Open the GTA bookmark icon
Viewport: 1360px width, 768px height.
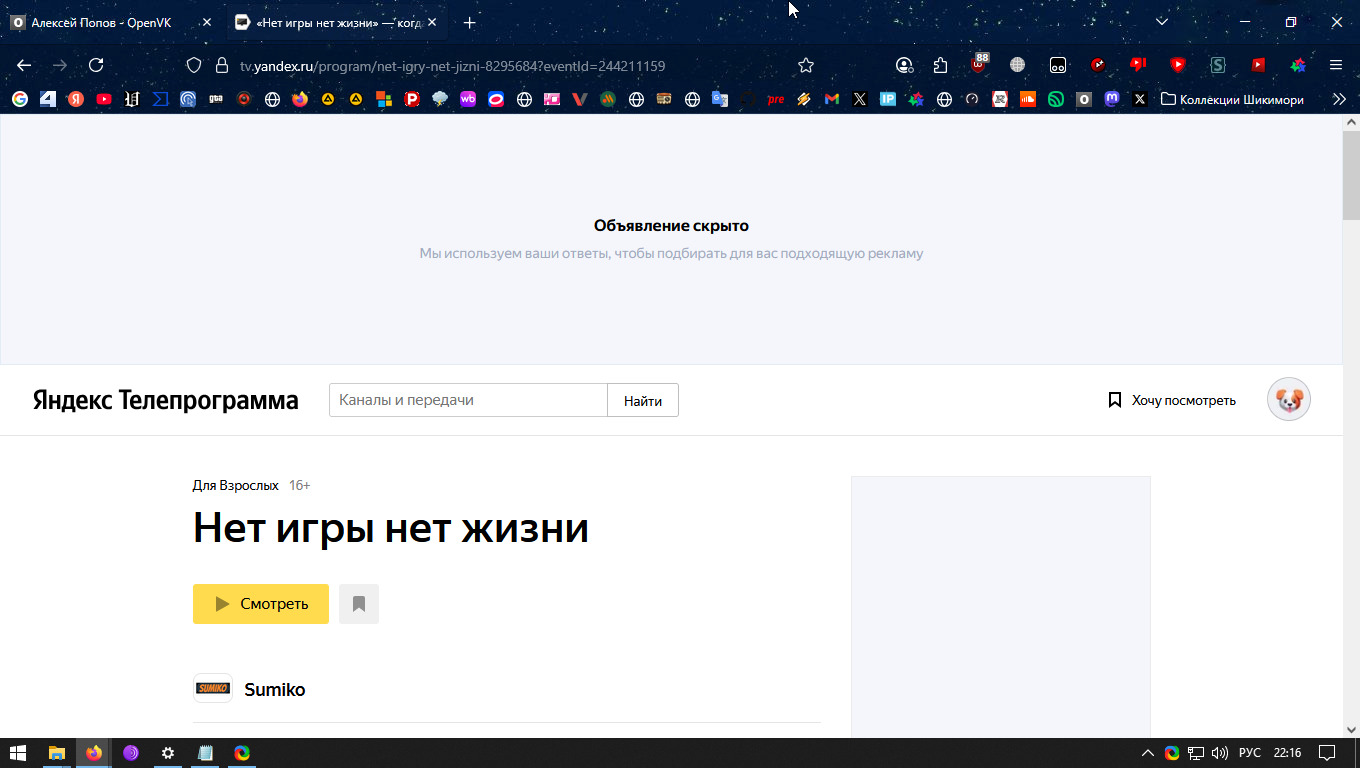coord(216,99)
